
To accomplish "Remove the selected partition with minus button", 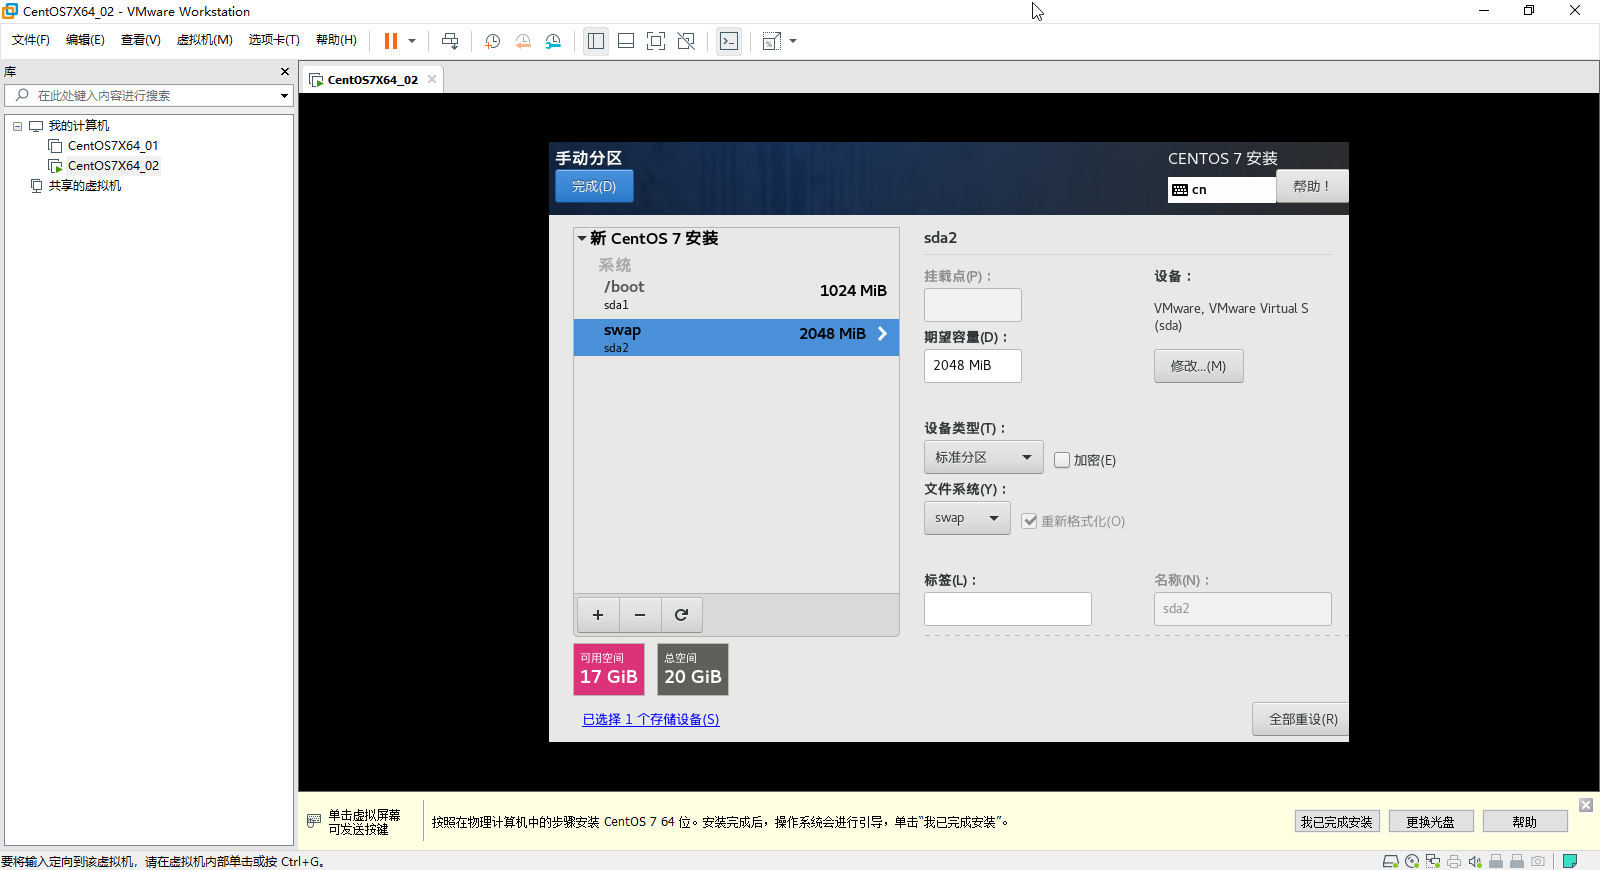I will point(640,615).
